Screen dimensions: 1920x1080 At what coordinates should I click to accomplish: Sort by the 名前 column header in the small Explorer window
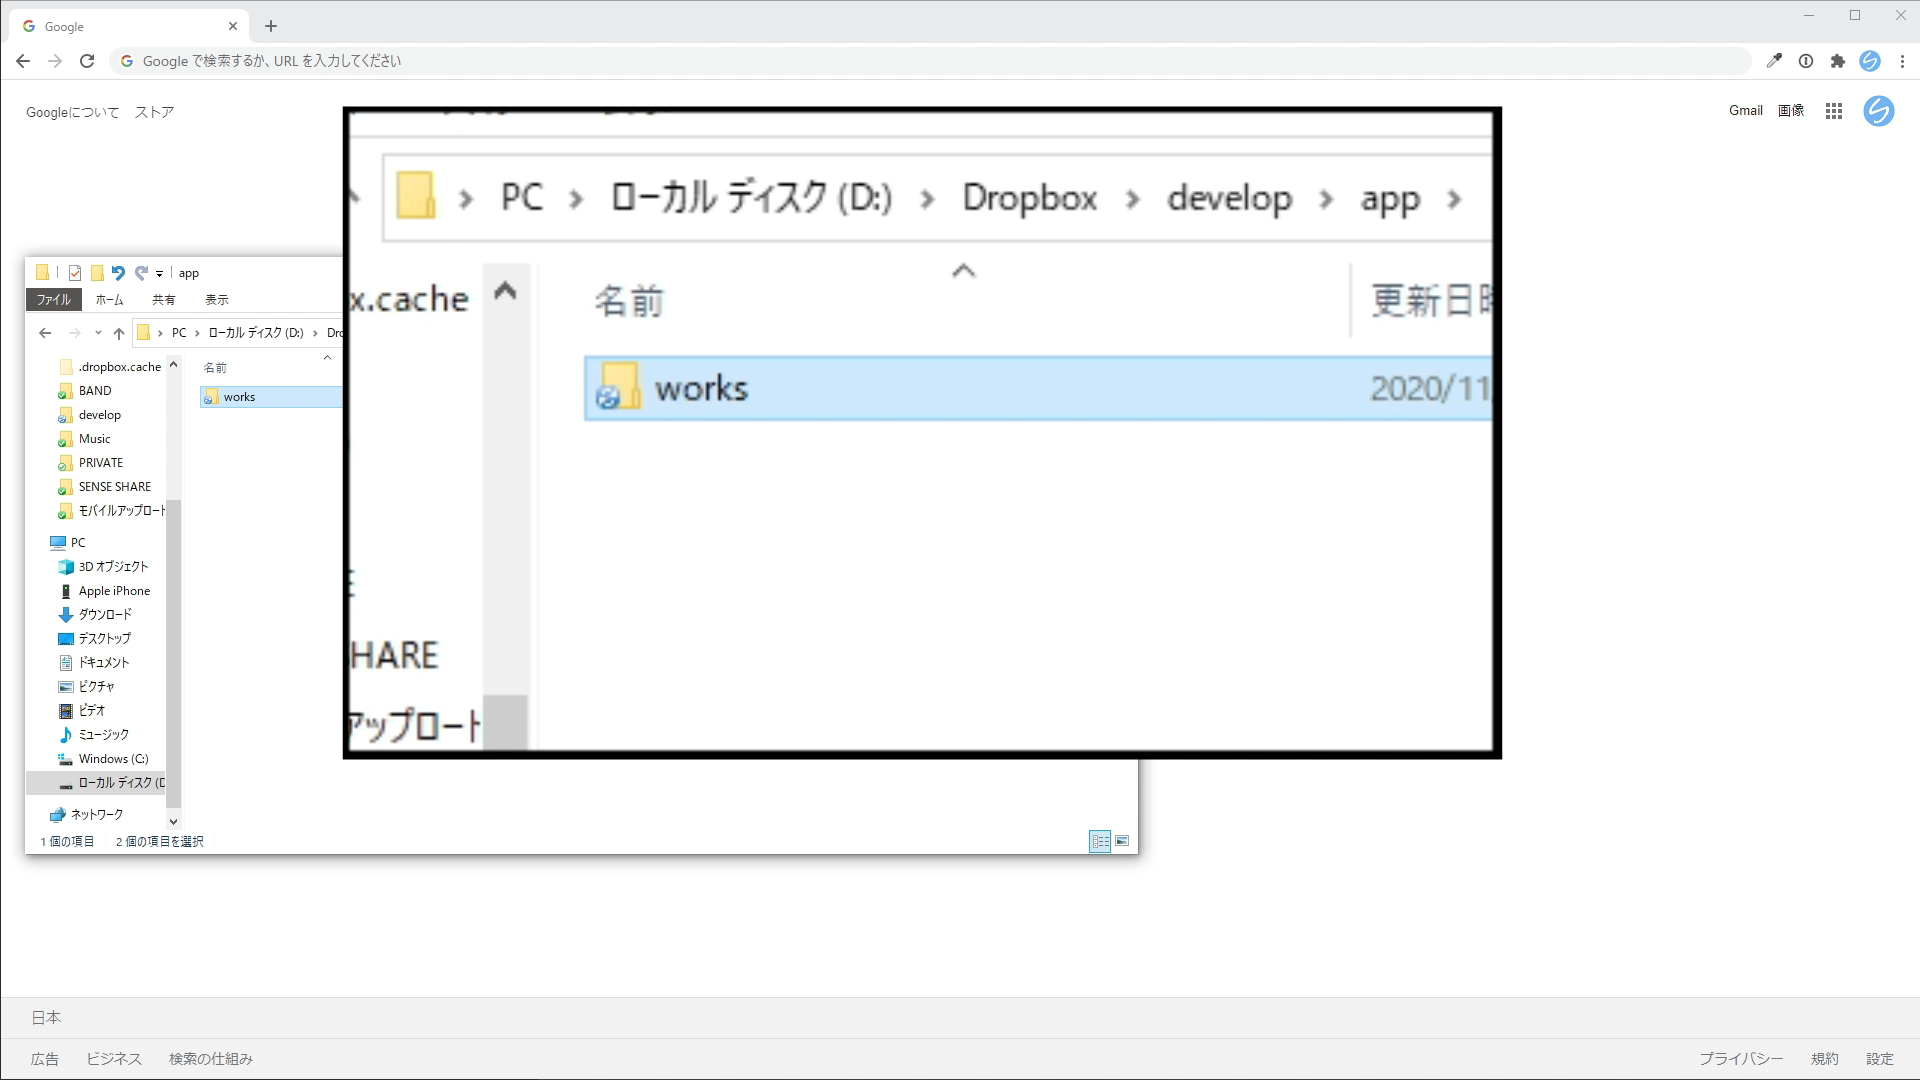215,368
